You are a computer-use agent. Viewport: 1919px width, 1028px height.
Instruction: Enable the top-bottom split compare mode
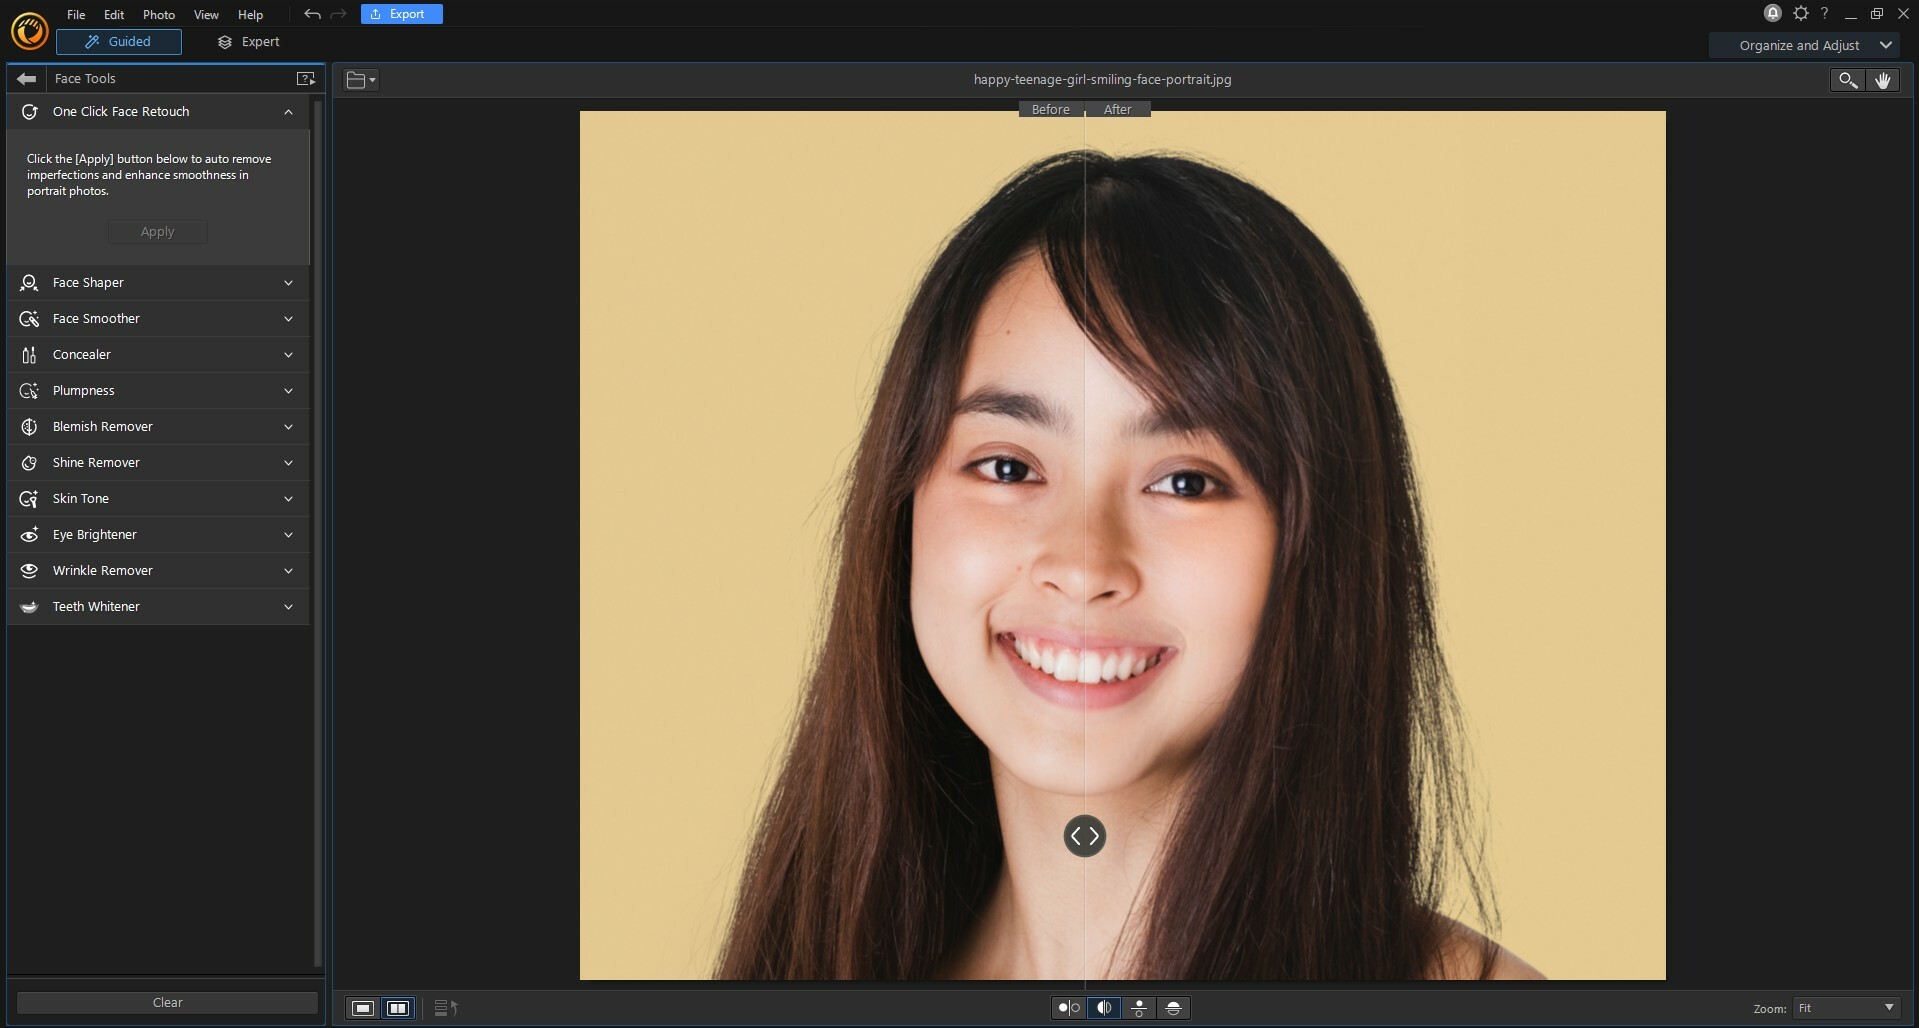tap(1173, 1008)
